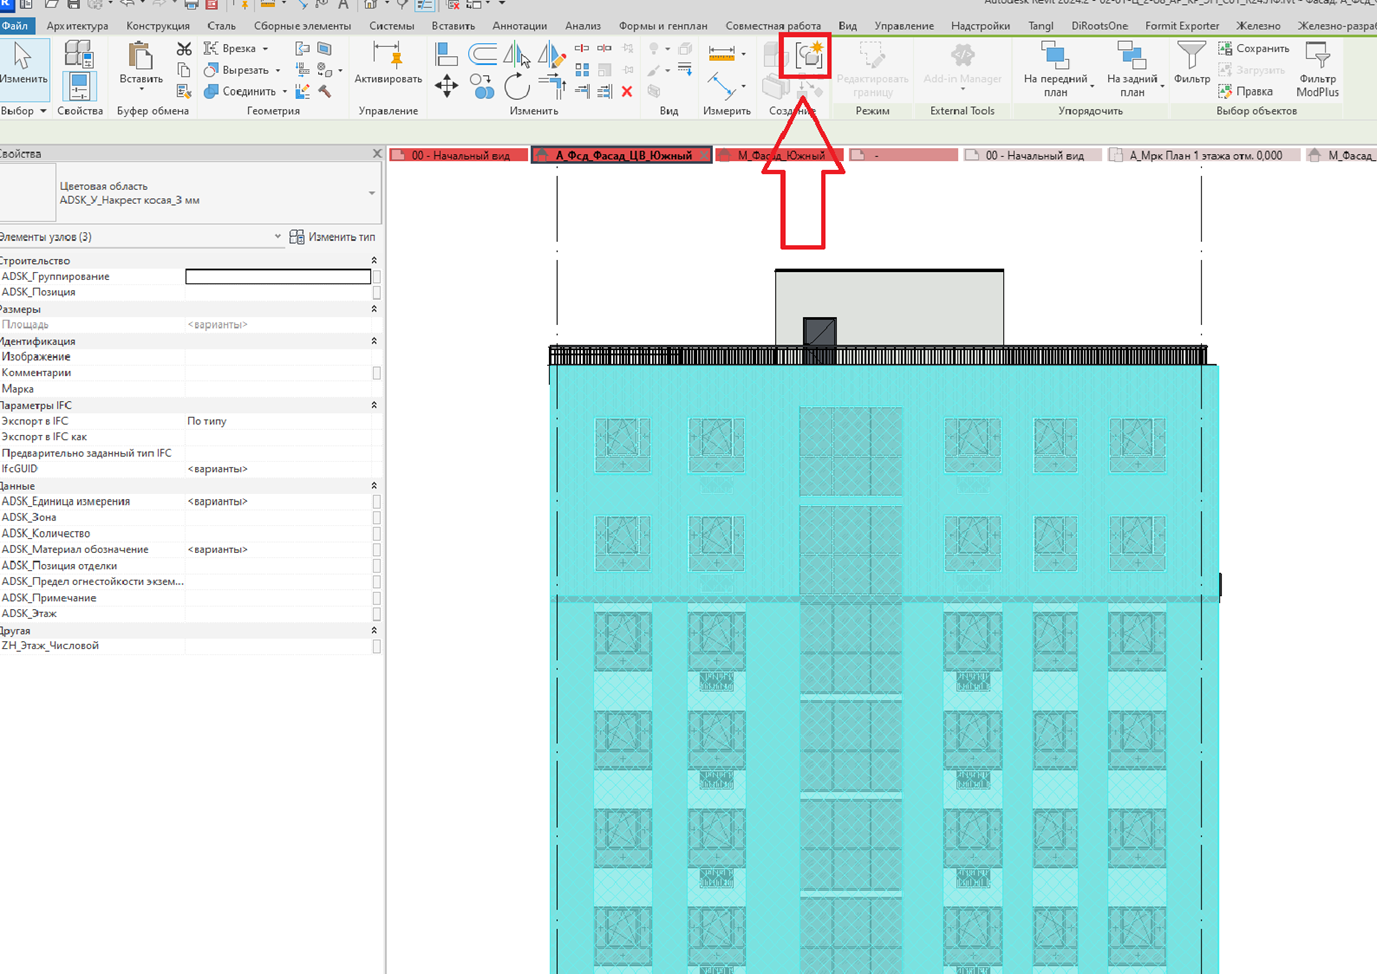Image resolution: width=1377 pixels, height=974 pixels.
Task: Close the Свойства panel with X
Action: pyautogui.click(x=377, y=154)
